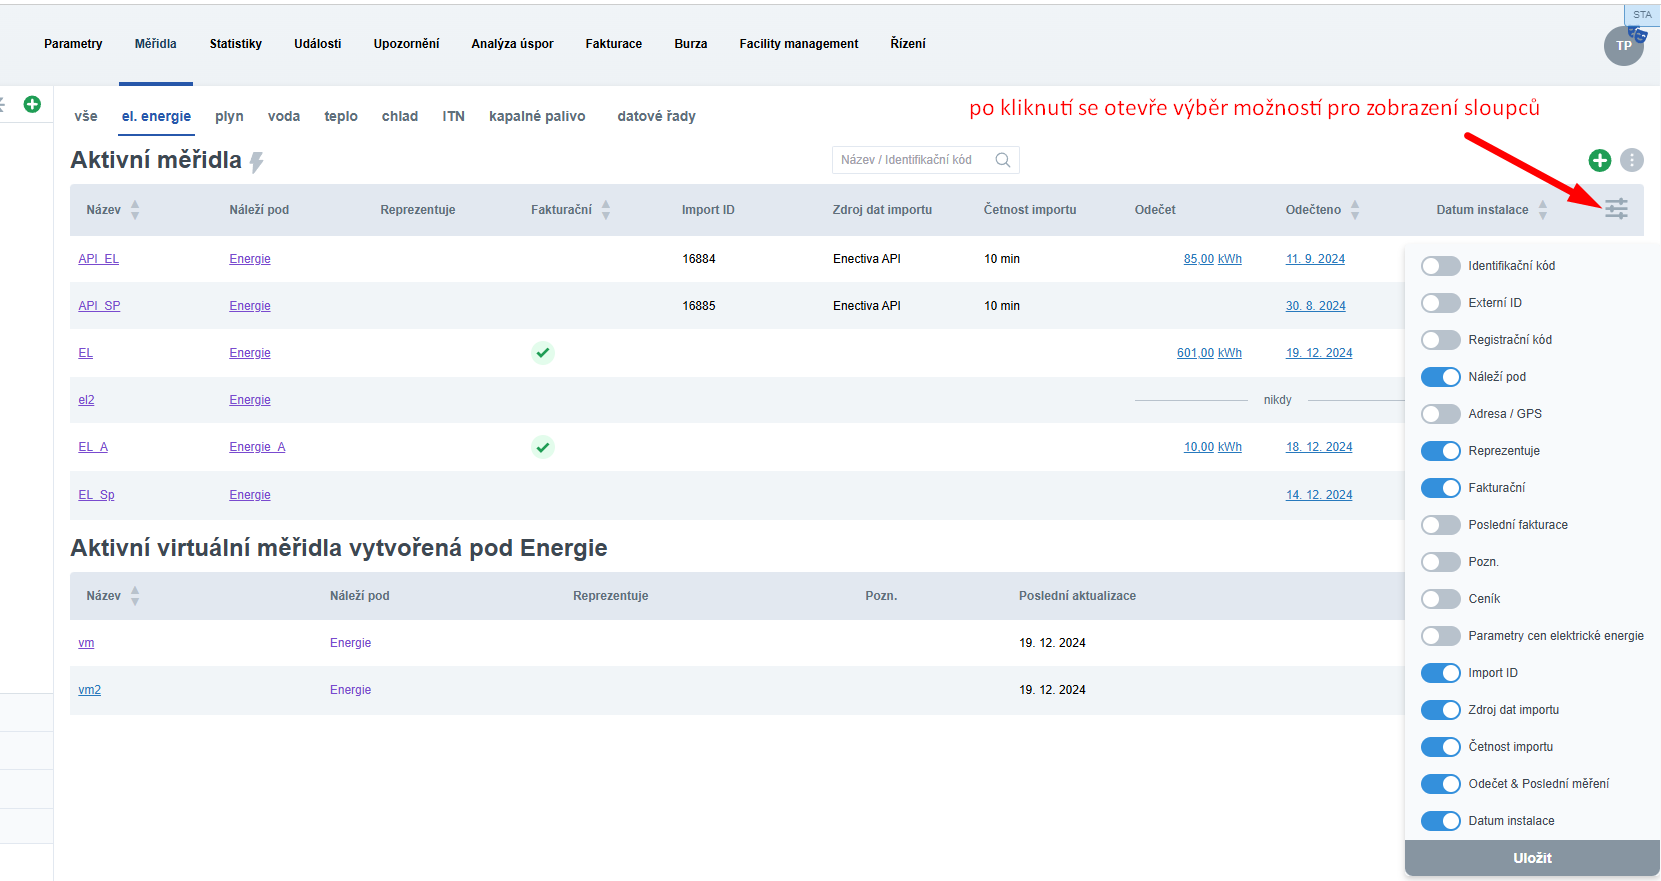This screenshot has height=881, width=1661.
Task: Open the Statistiky menu item
Action: click(x=235, y=44)
